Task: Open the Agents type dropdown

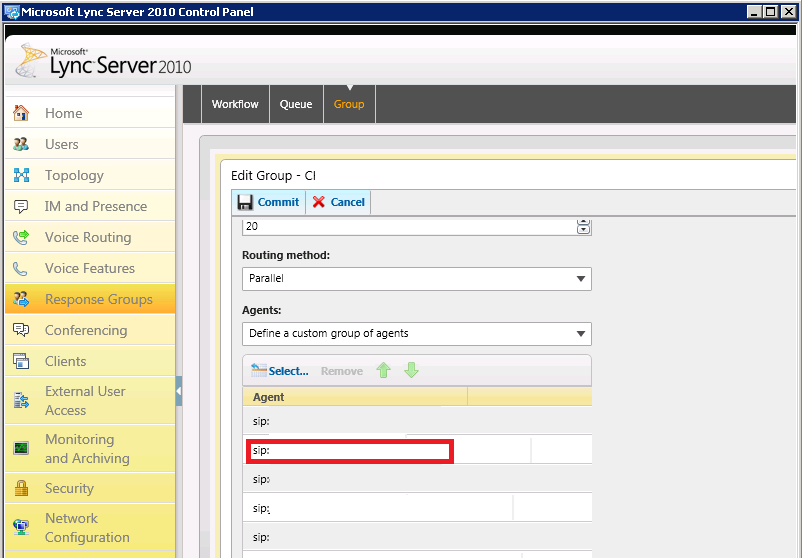Action: click(x=417, y=333)
